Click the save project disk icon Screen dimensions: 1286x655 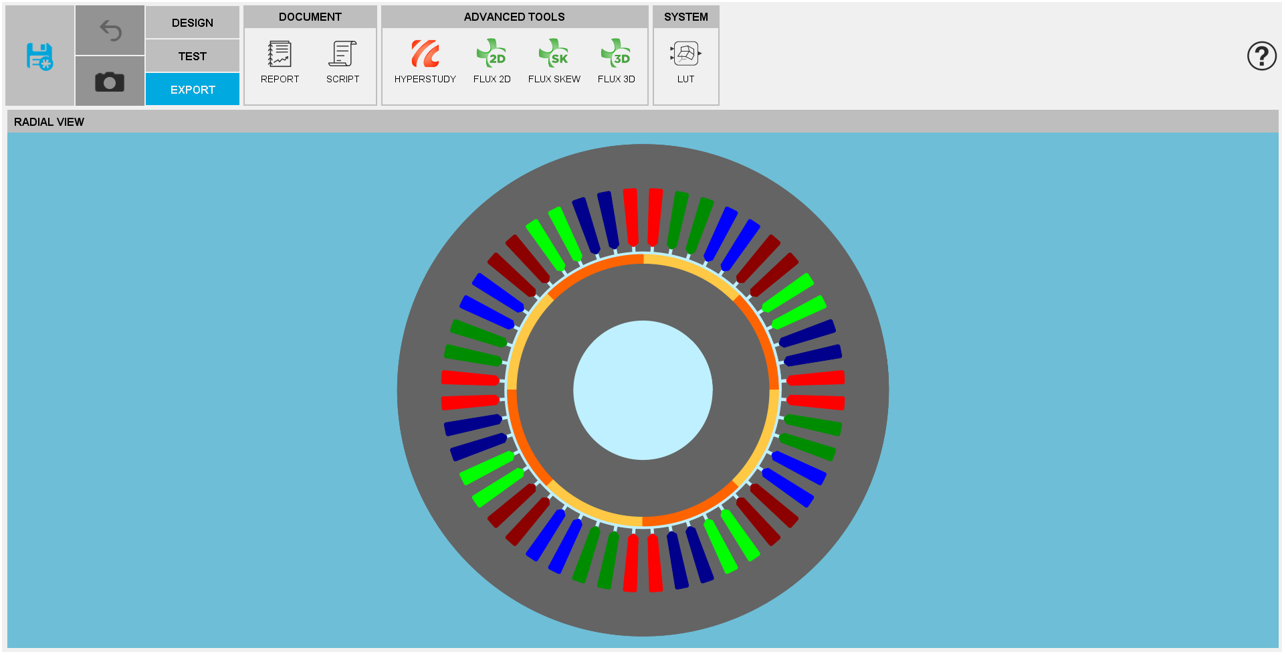39,56
